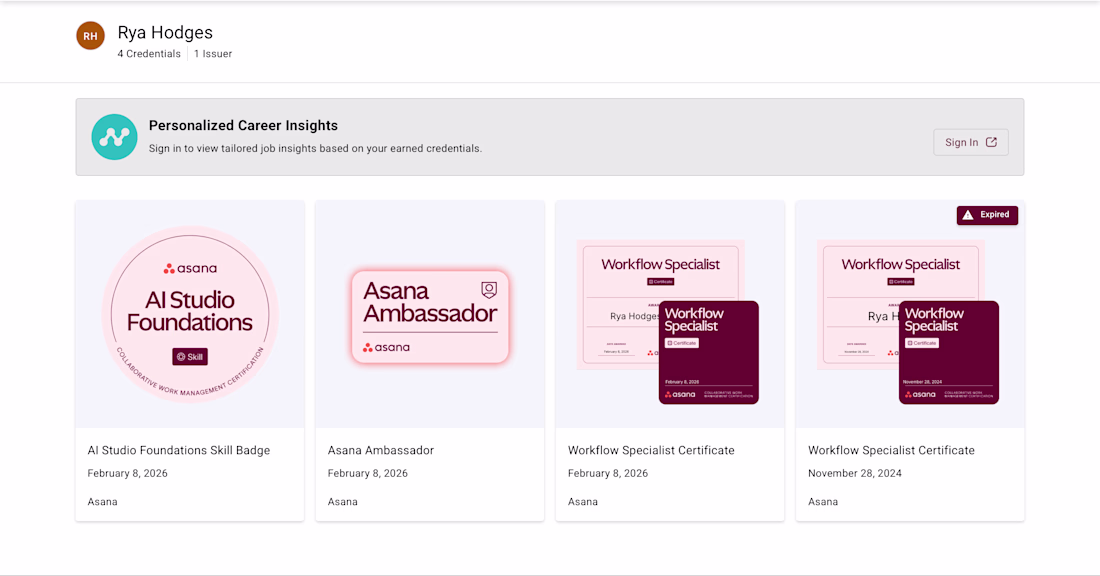The width and height of the screenshot is (1100, 576).
Task: Click the teal Career Insights graph icon
Action: coord(114,137)
